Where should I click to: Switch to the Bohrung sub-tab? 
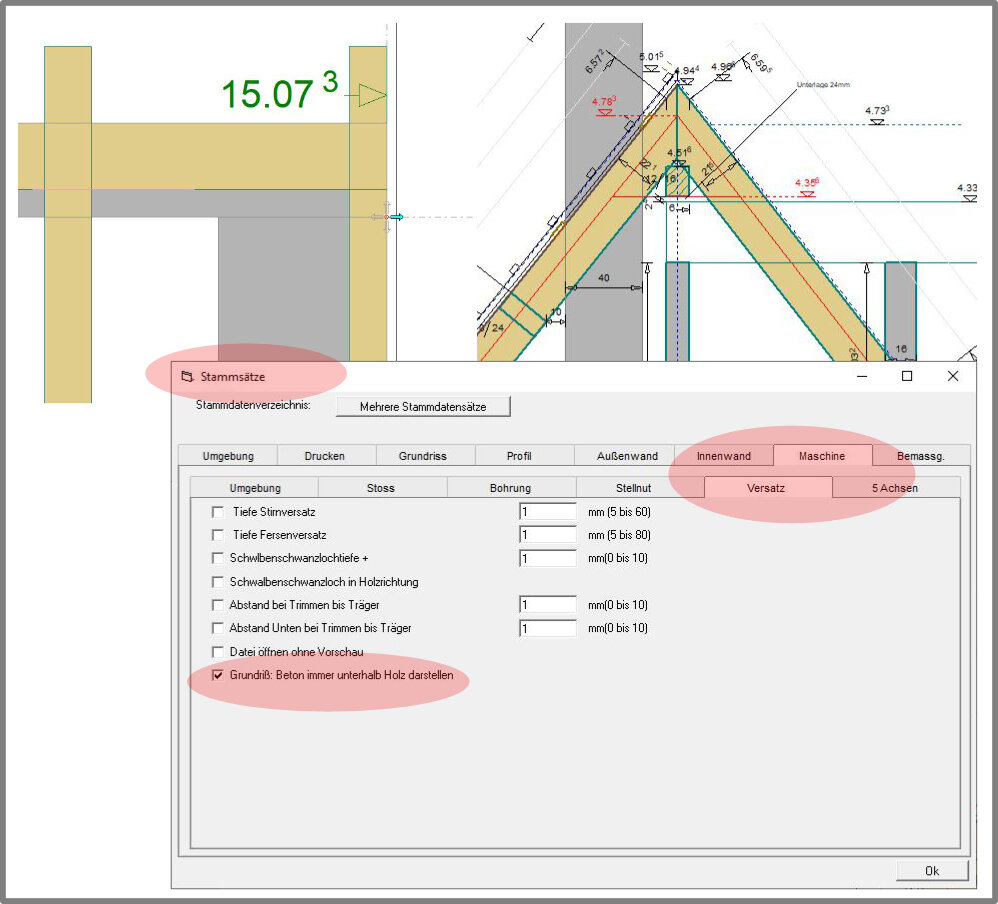510,488
